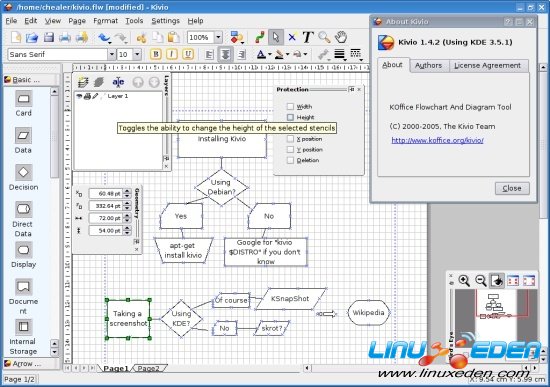Expand the Sans Serif font dropdown
The image size is (550, 387).
pos(112,54)
